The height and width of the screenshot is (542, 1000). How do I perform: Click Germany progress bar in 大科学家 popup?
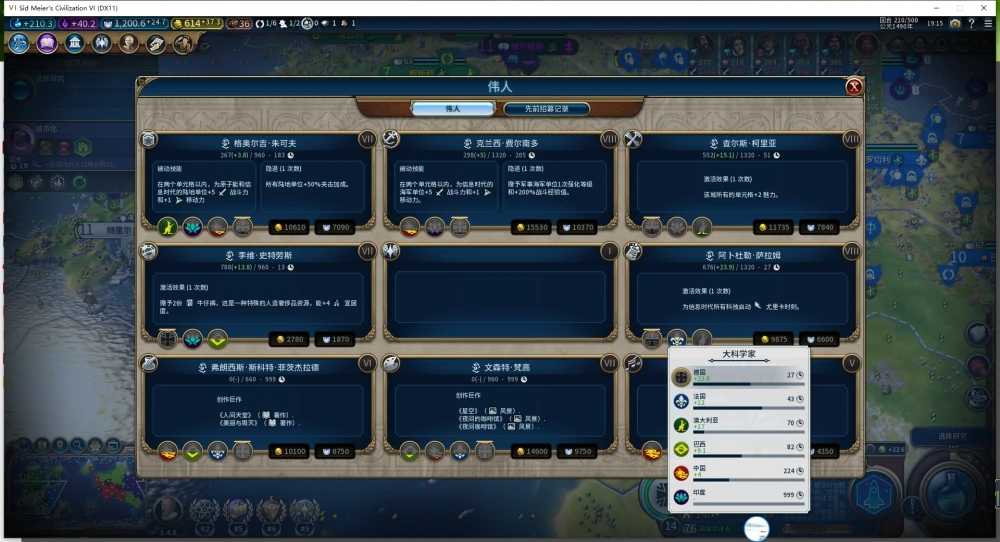(748, 385)
